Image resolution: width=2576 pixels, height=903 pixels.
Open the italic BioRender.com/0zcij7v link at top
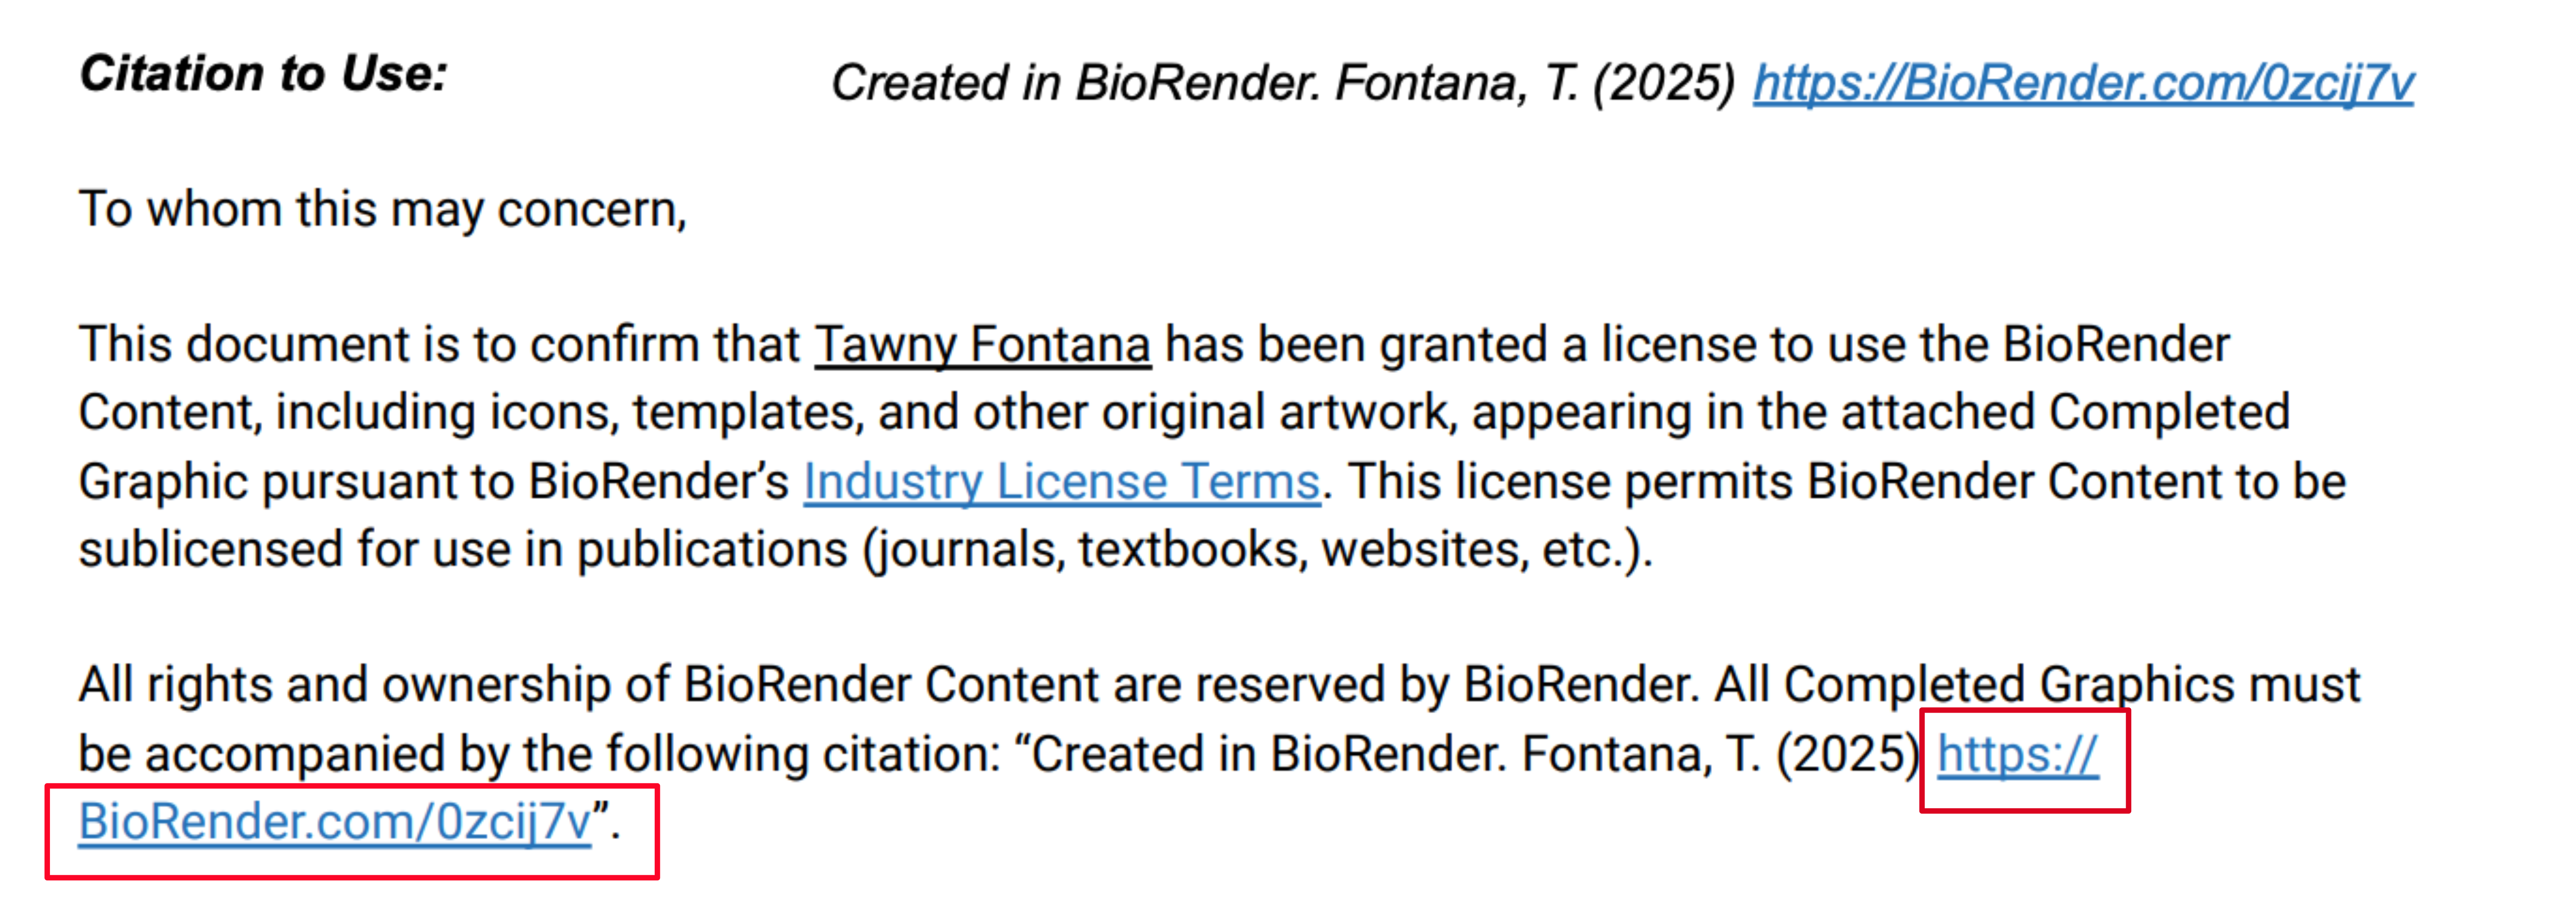coord(2082,82)
